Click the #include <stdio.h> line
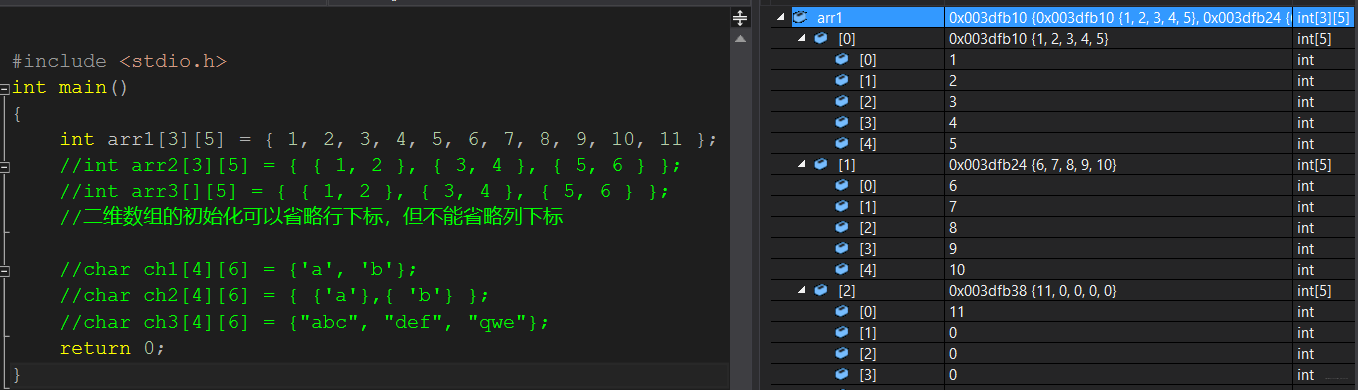The height and width of the screenshot is (390, 1358). (120, 62)
